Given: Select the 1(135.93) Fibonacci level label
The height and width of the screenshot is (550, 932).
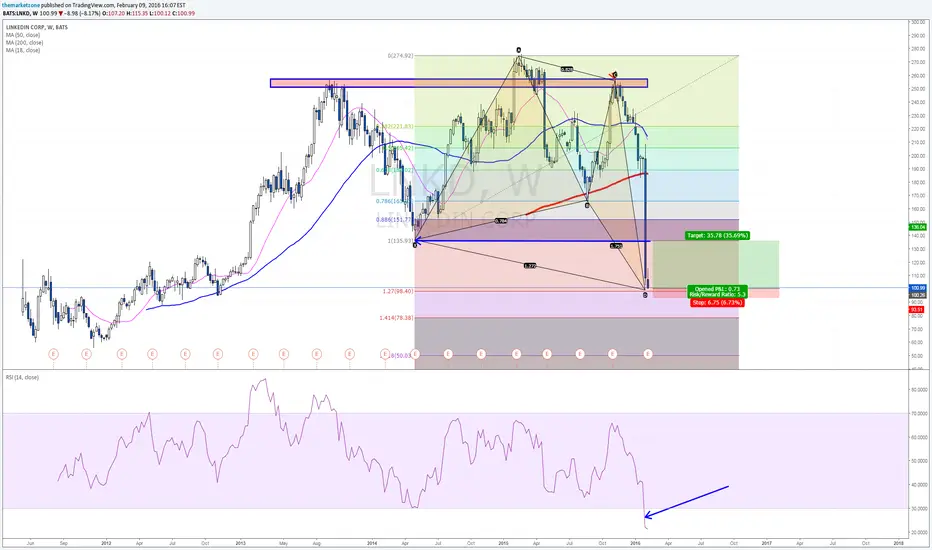Looking at the screenshot, I should coord(401,241).
